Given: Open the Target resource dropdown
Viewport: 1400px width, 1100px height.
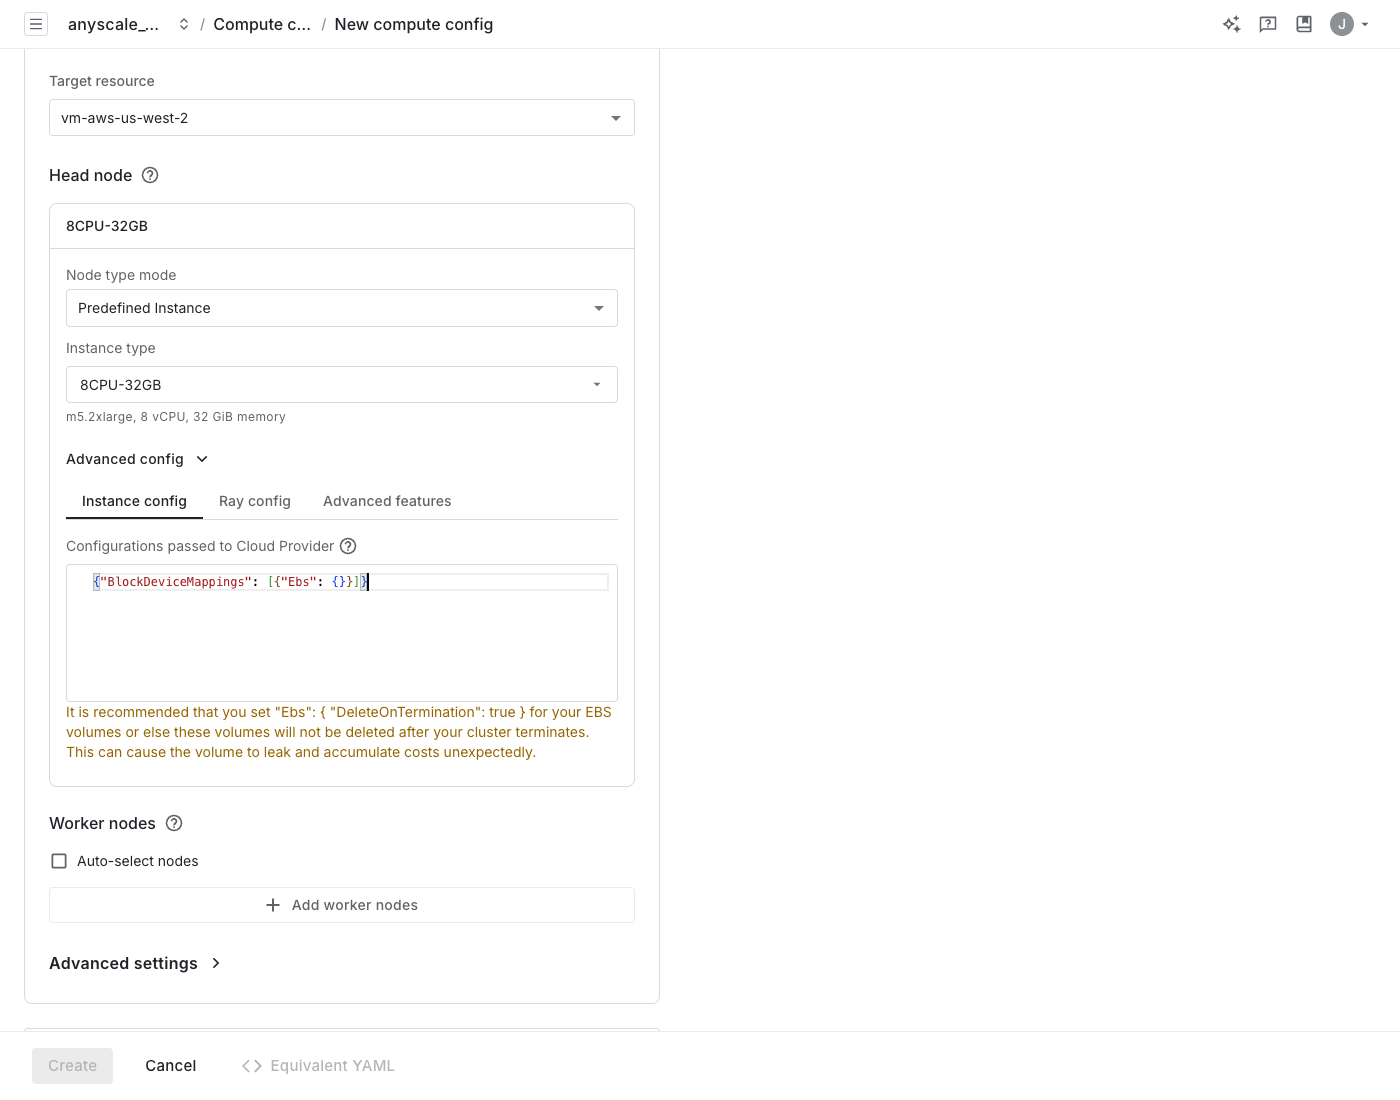Looking at the screenshot, I should (x=342, y=118).
